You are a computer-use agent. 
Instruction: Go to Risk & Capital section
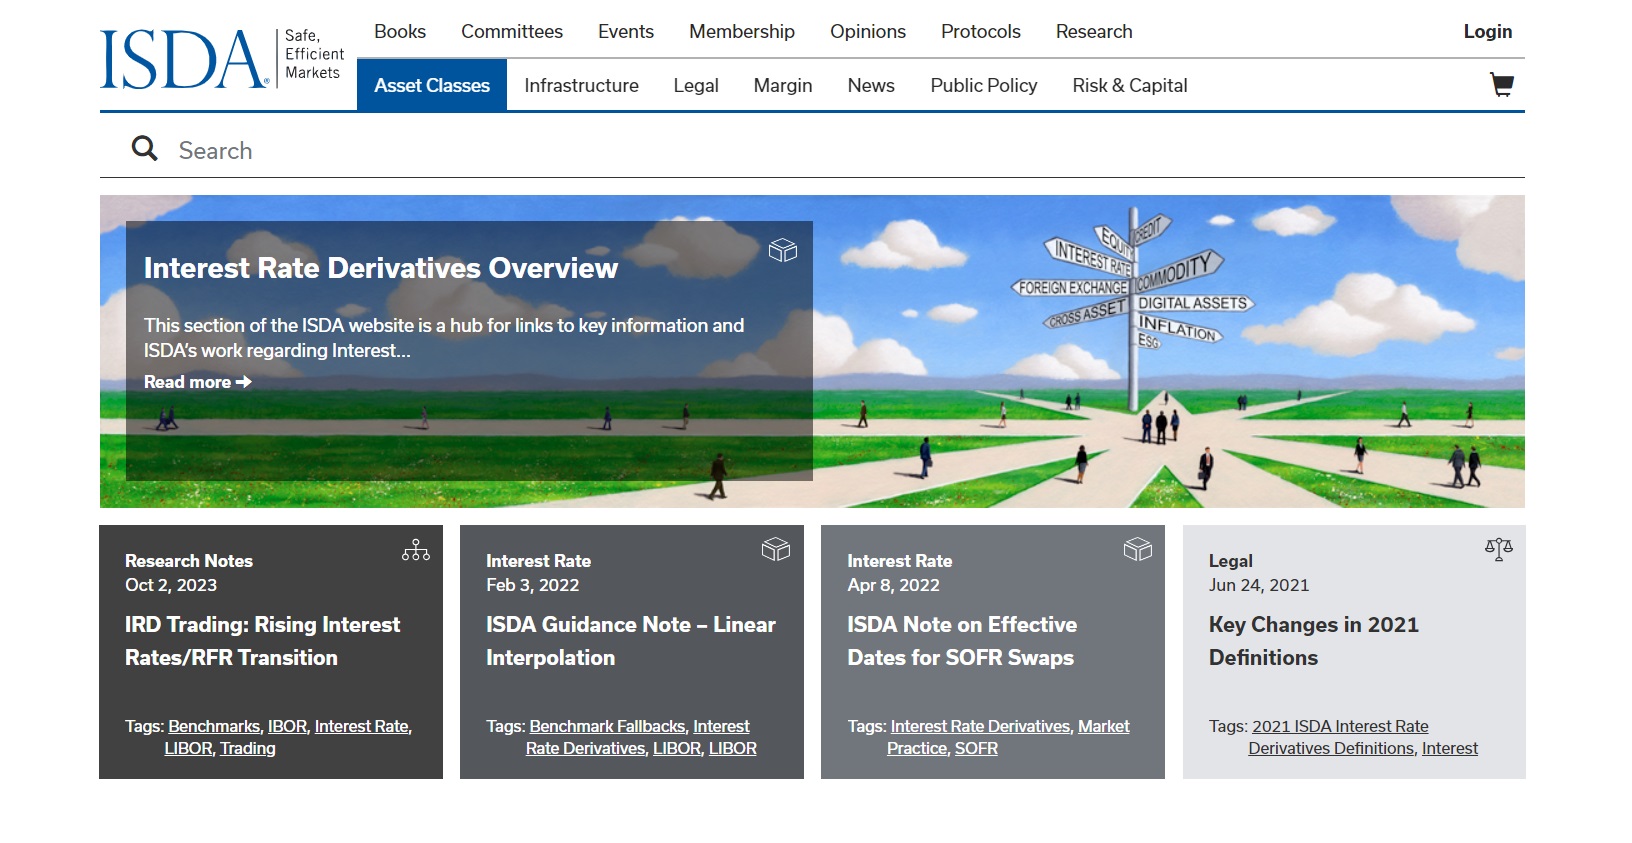[1129, 86]
